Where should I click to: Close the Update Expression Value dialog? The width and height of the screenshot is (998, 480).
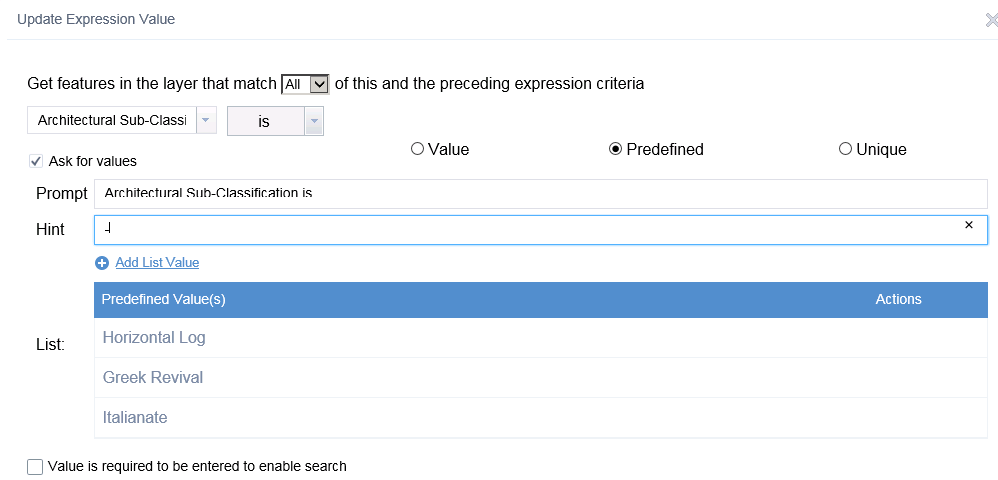990,20
